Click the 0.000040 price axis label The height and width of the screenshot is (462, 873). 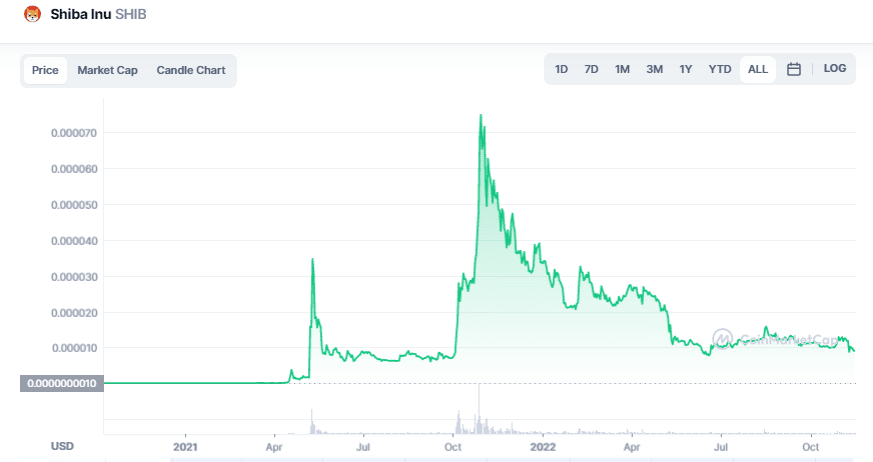pyautogui.click(x=74, y=241)
